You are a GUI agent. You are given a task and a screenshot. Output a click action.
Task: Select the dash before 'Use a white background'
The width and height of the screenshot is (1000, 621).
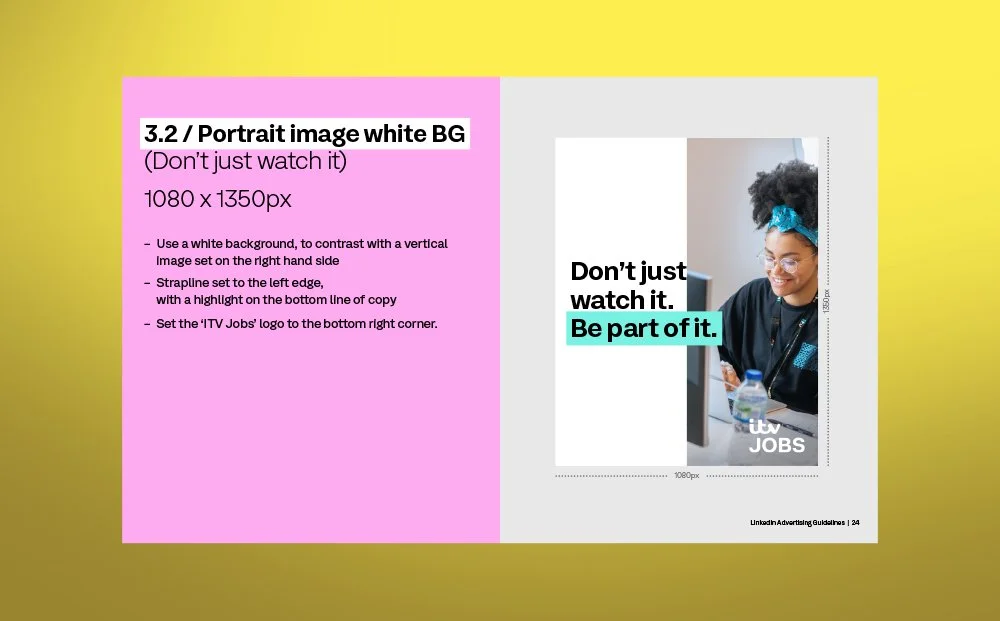coord(147,243)
